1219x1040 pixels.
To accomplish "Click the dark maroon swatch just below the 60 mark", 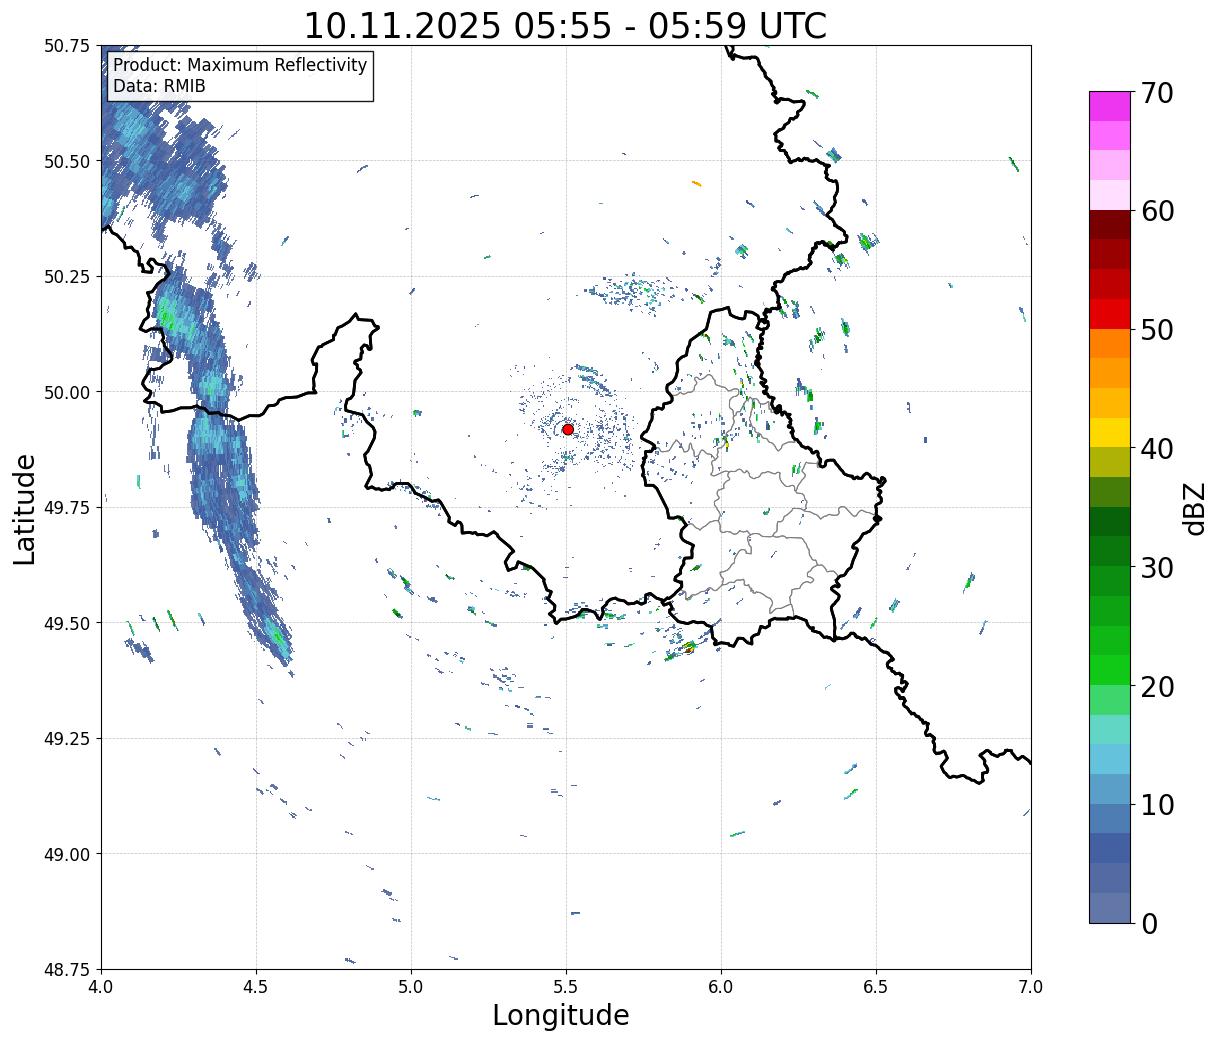I will click(x=1110, y=224).
